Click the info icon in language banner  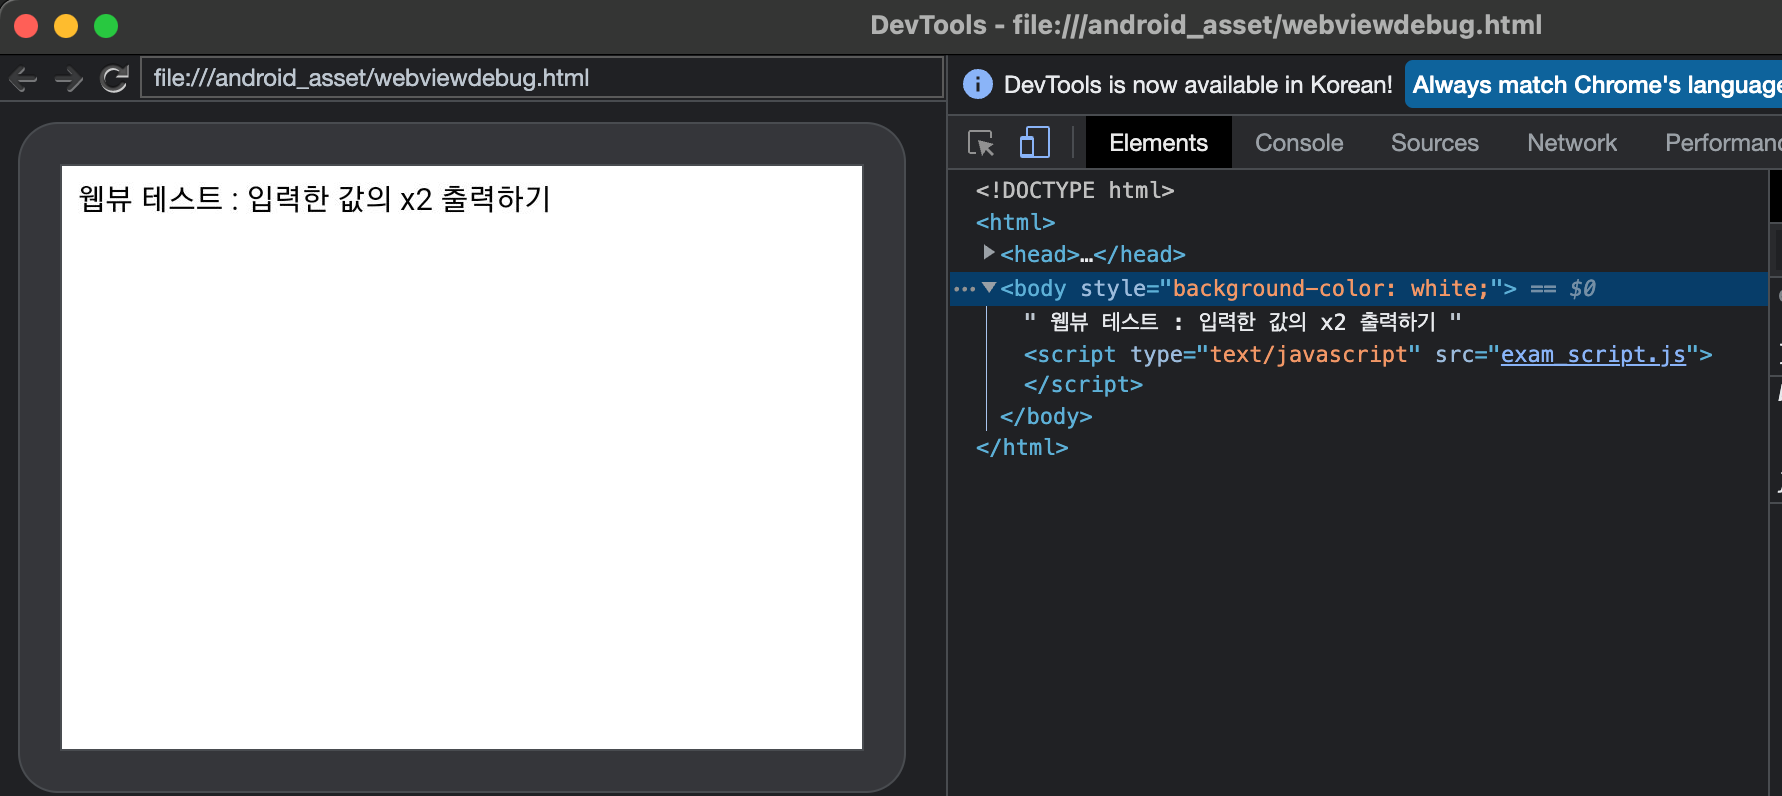pyautogui.click(x=977, y=85)
